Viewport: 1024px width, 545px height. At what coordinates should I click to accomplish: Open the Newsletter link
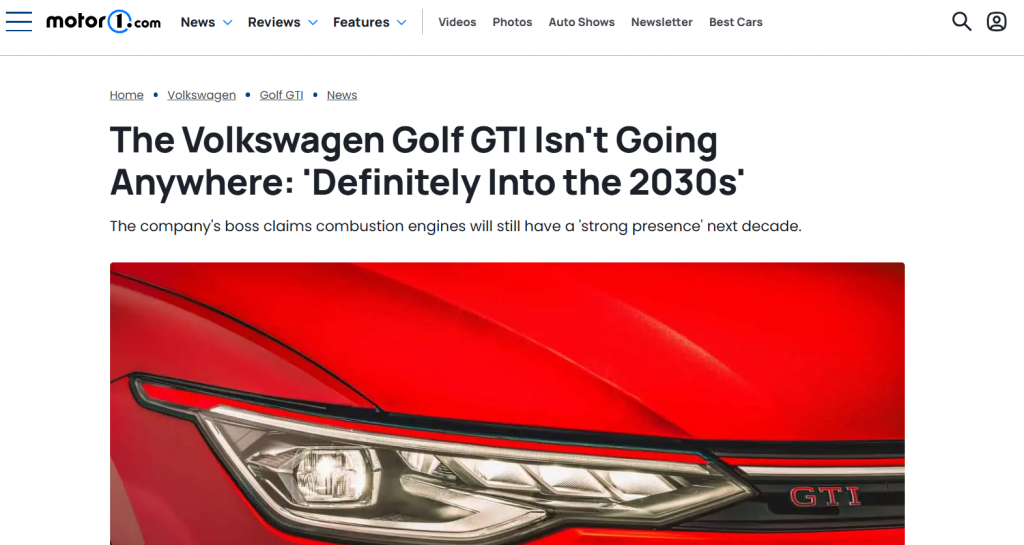pyautogui.click(x=662, y=22)
